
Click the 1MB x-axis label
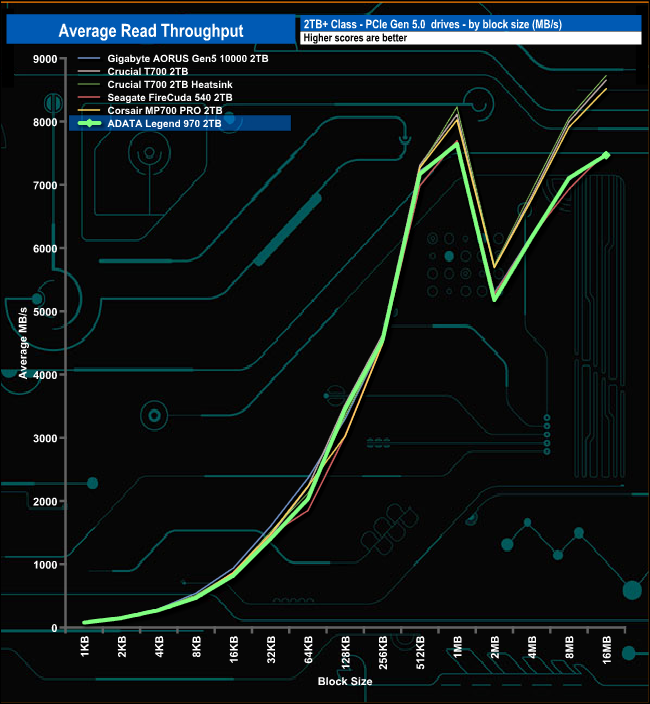pyautogui.click(x=457, y=647)
